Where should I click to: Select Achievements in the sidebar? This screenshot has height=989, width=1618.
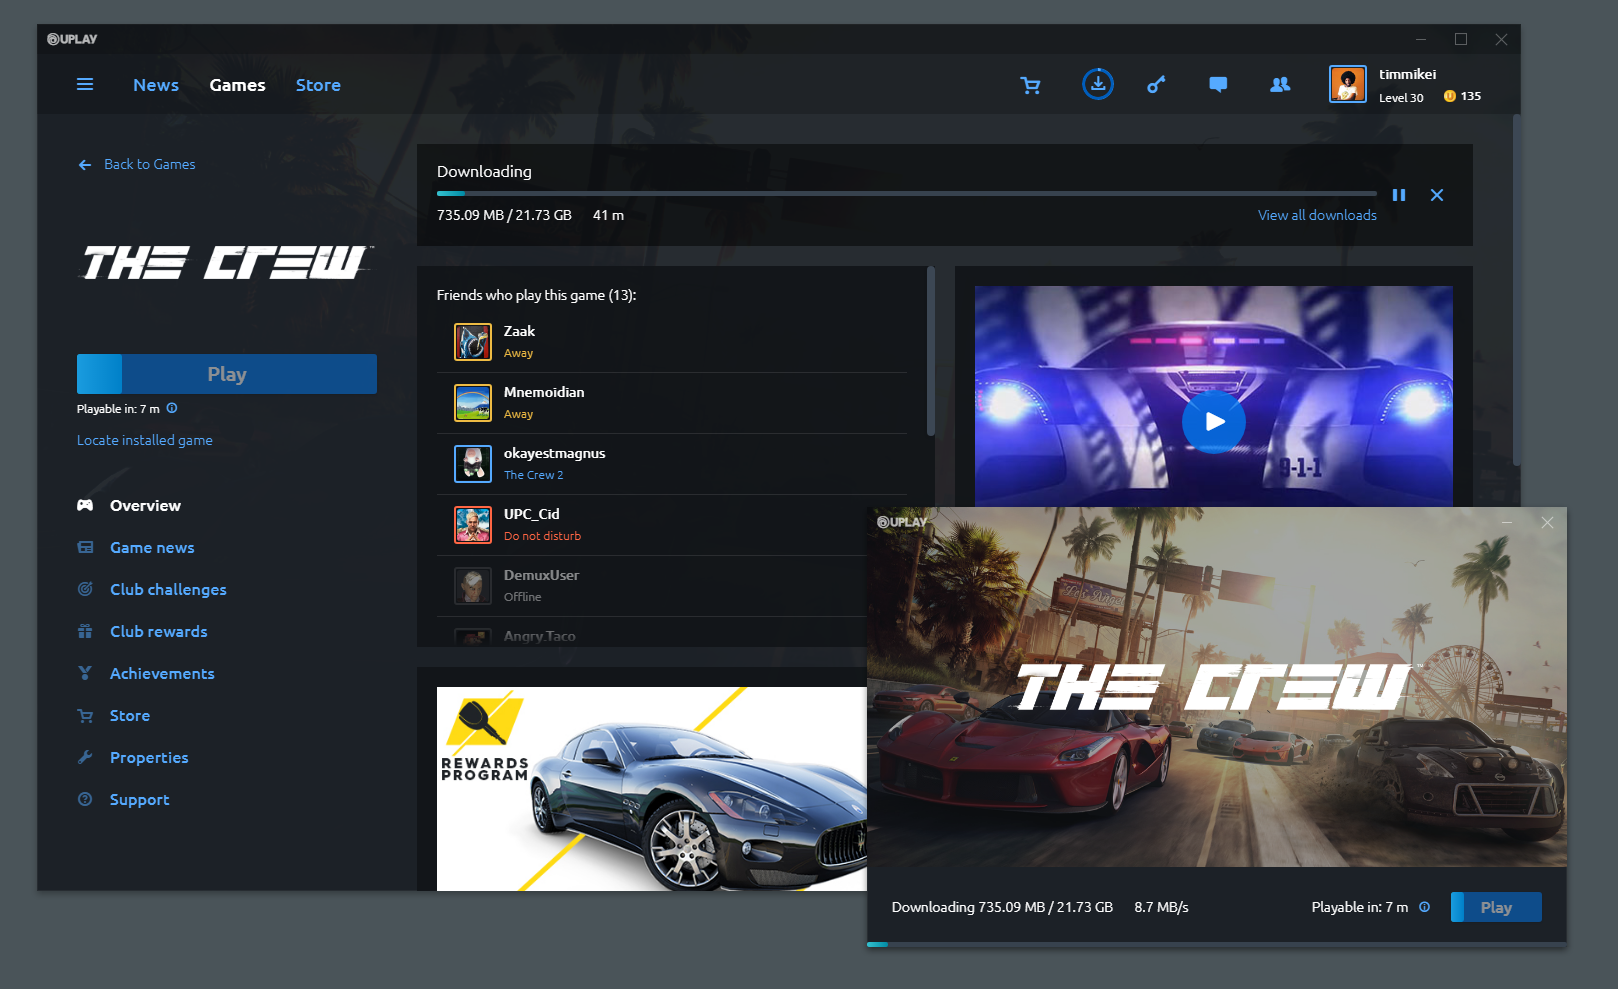click(x=162, y=673)
